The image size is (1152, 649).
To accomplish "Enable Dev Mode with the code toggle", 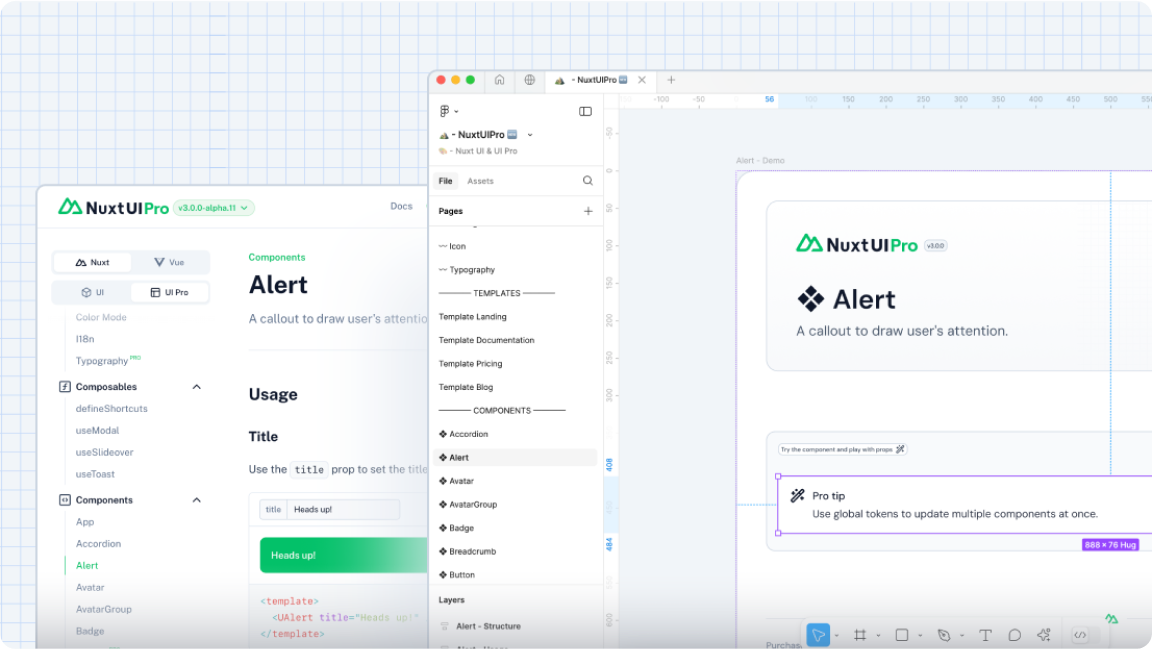I will pyautogui.click(x=1080, y=634).
